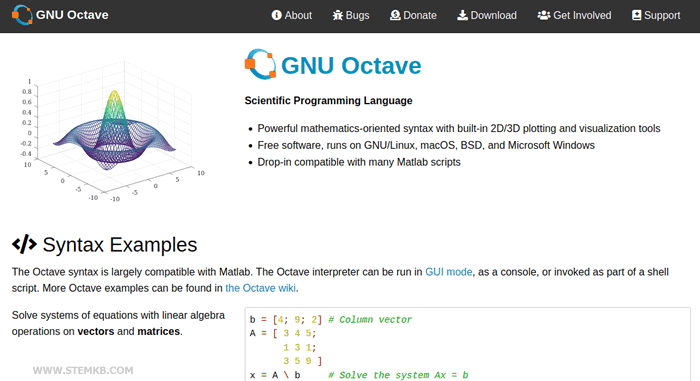Click the Support book icon
This screenshot has height=381, width=700.
[637, 15]
